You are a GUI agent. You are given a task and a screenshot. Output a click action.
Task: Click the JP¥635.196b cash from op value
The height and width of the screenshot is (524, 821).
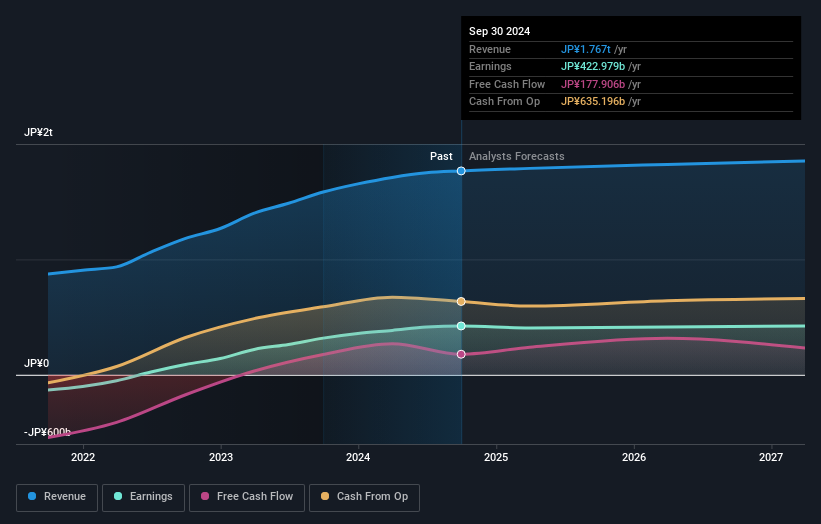(x=593, y=102)
